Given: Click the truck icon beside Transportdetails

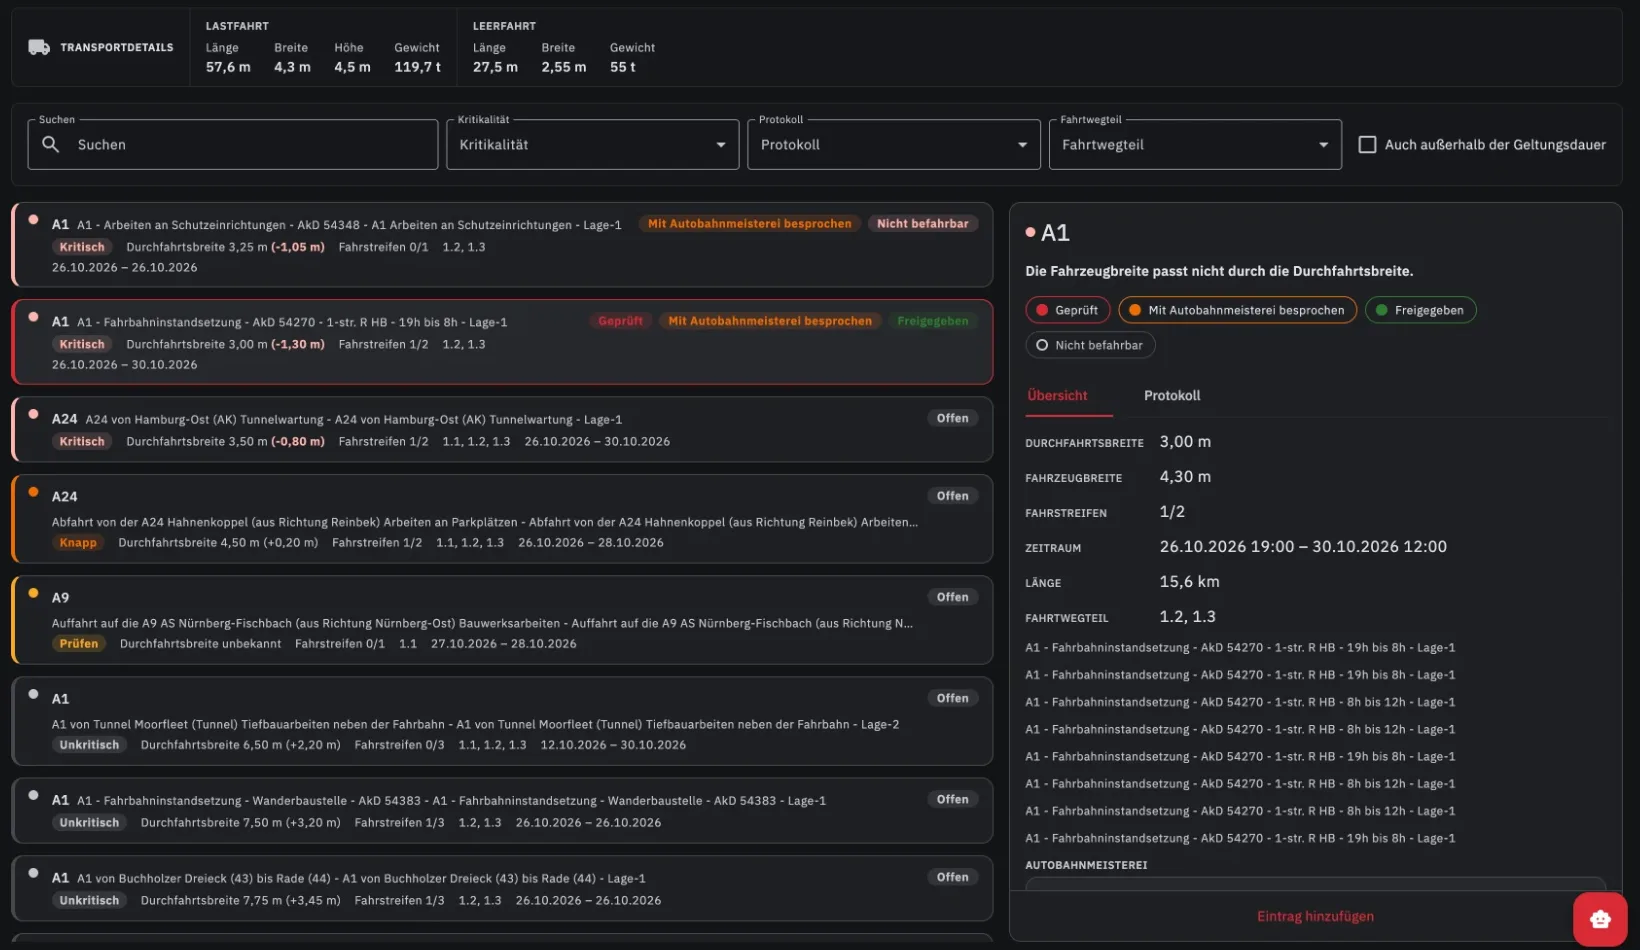Looking at the screenshot, I should click(39, 47).
